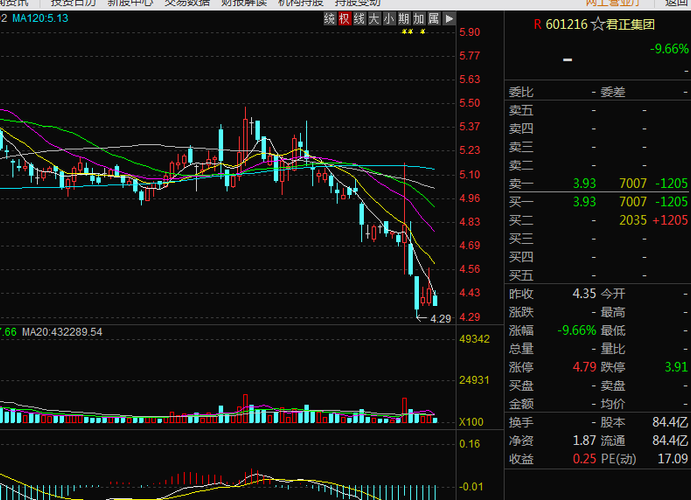Click the 返回 back button
The image size is (691, 500).
[677, 3]
